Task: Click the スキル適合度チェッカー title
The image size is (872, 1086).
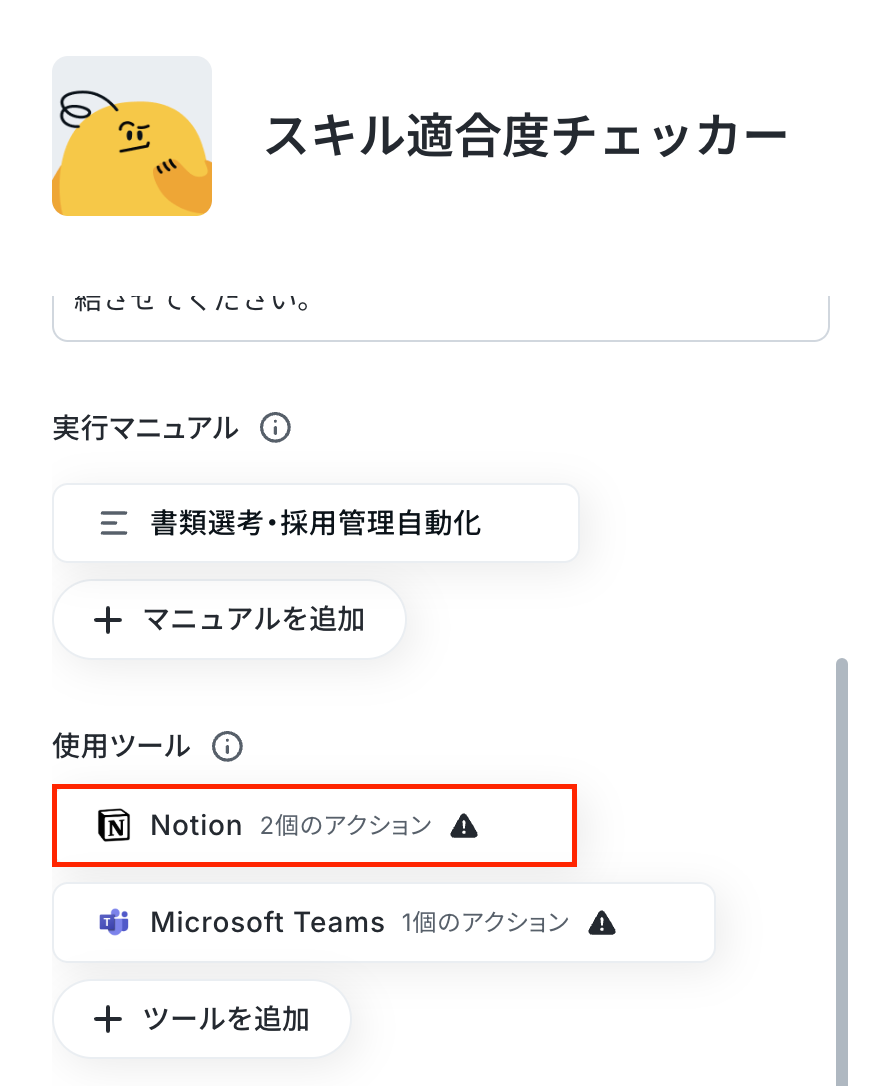Action: tap(526, 136)
